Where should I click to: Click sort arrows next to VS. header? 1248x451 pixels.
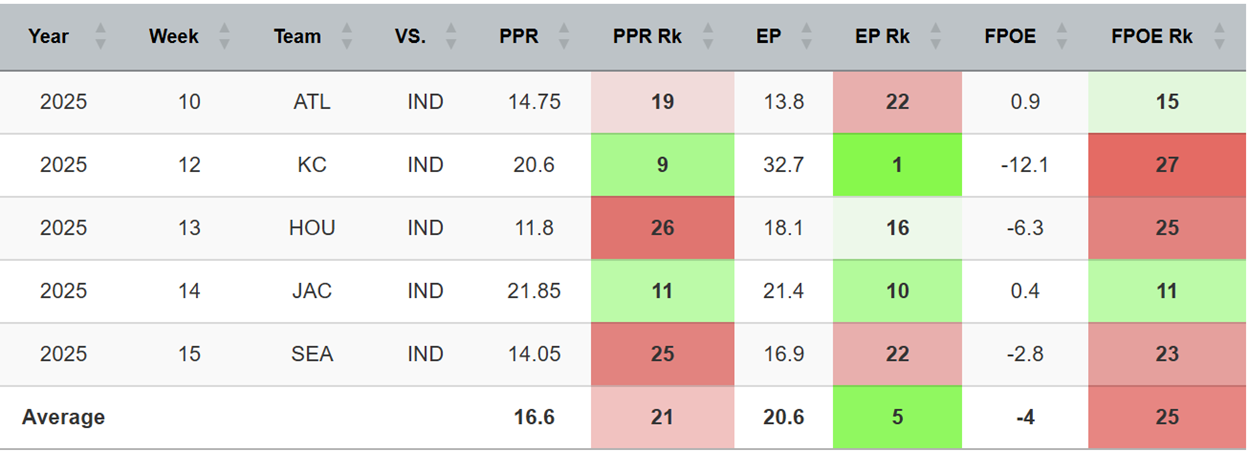(x=451, y=37)
